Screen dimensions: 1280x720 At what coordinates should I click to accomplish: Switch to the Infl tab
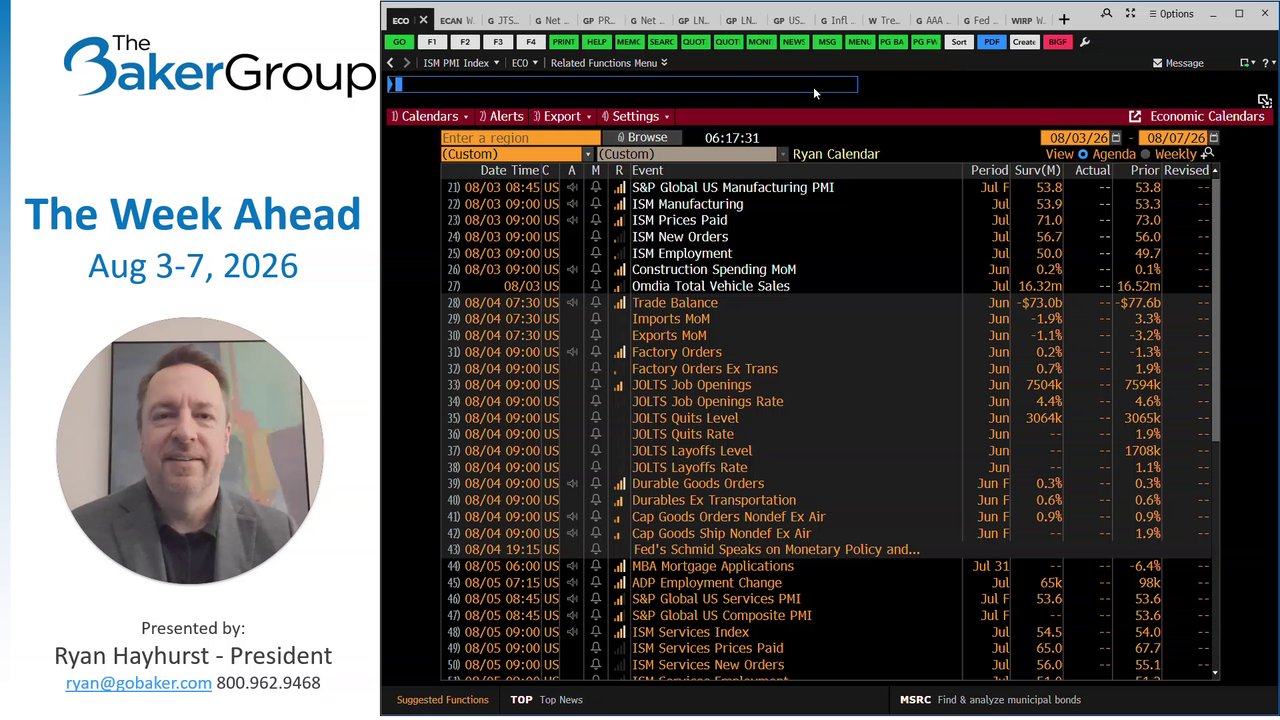(x=837, y=20)
